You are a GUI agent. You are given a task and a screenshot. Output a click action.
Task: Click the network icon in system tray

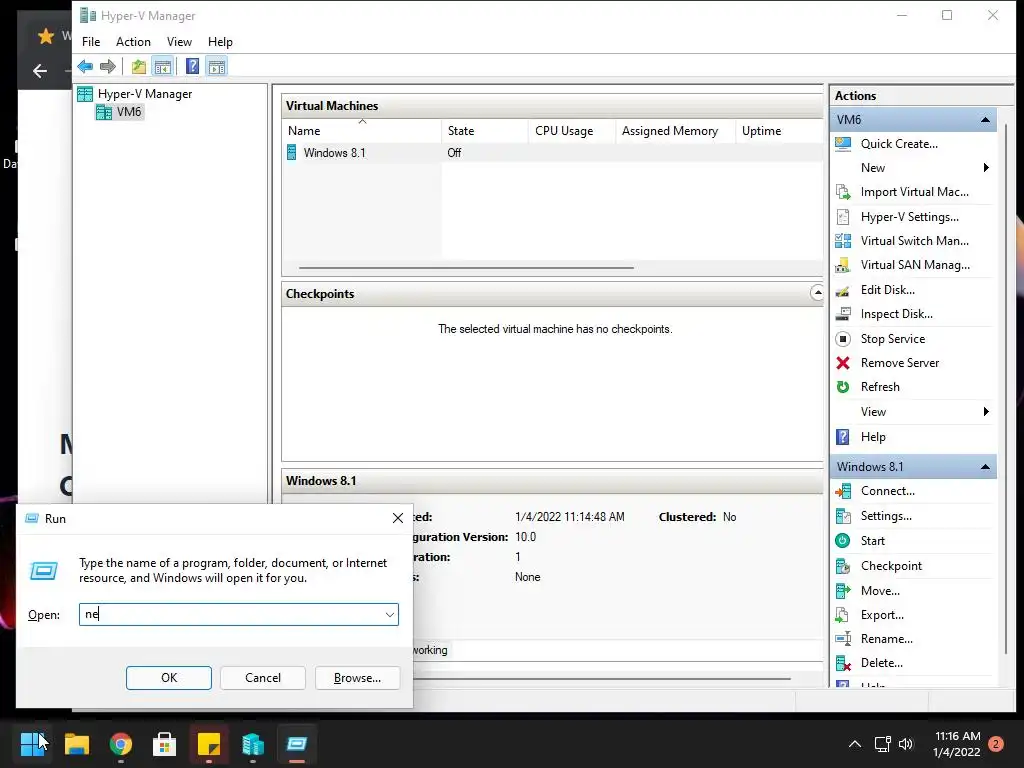point(882,744)
